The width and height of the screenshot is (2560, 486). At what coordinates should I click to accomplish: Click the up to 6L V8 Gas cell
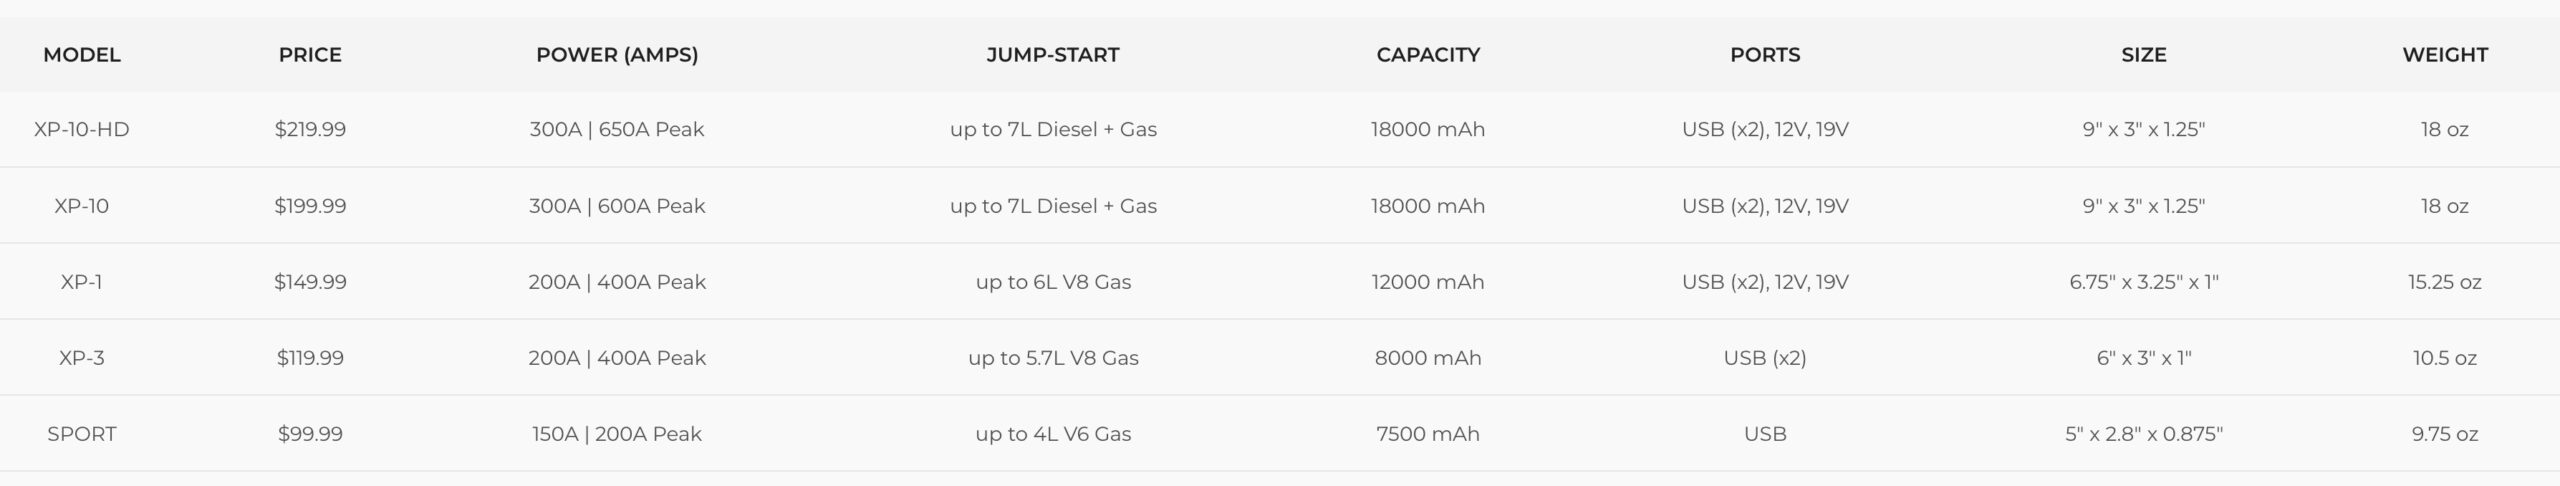tap(1053, 282)
